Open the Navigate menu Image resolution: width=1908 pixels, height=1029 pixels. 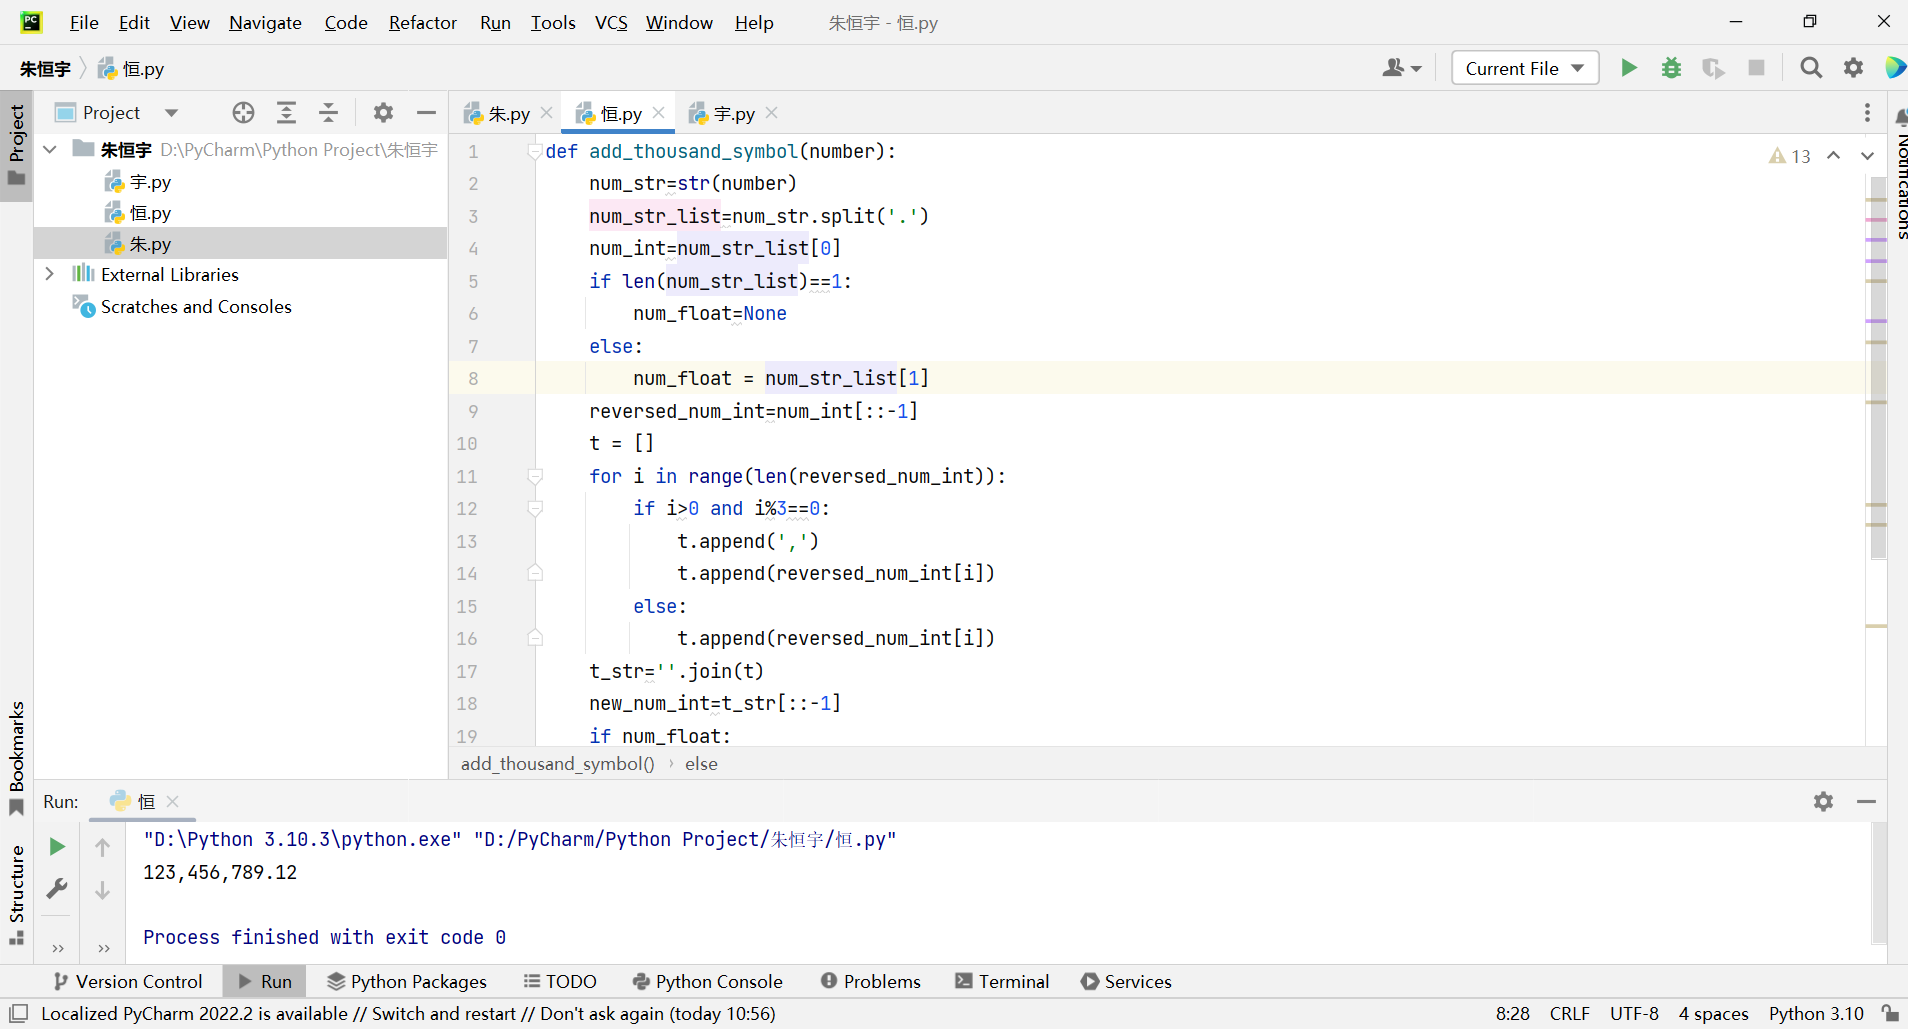(x=265, y=22)
